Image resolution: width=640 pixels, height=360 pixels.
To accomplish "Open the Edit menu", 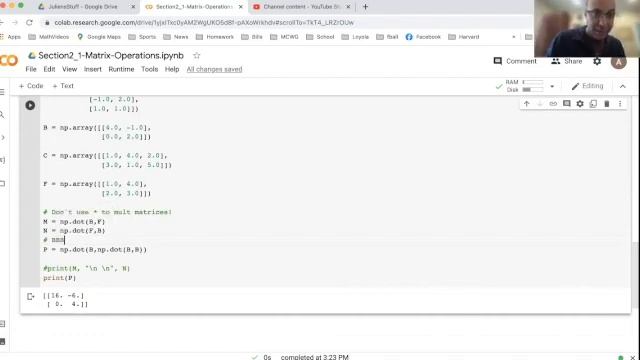I will pos(49,69).
